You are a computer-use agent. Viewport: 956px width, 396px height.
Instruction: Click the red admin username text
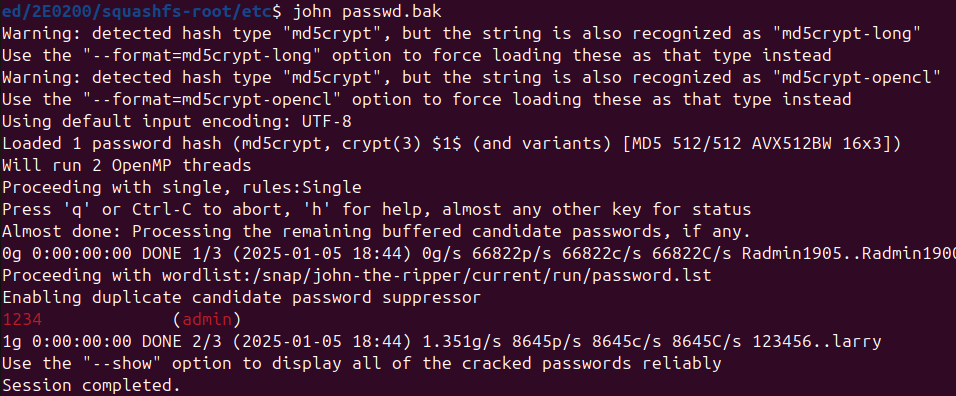(207, 319)
